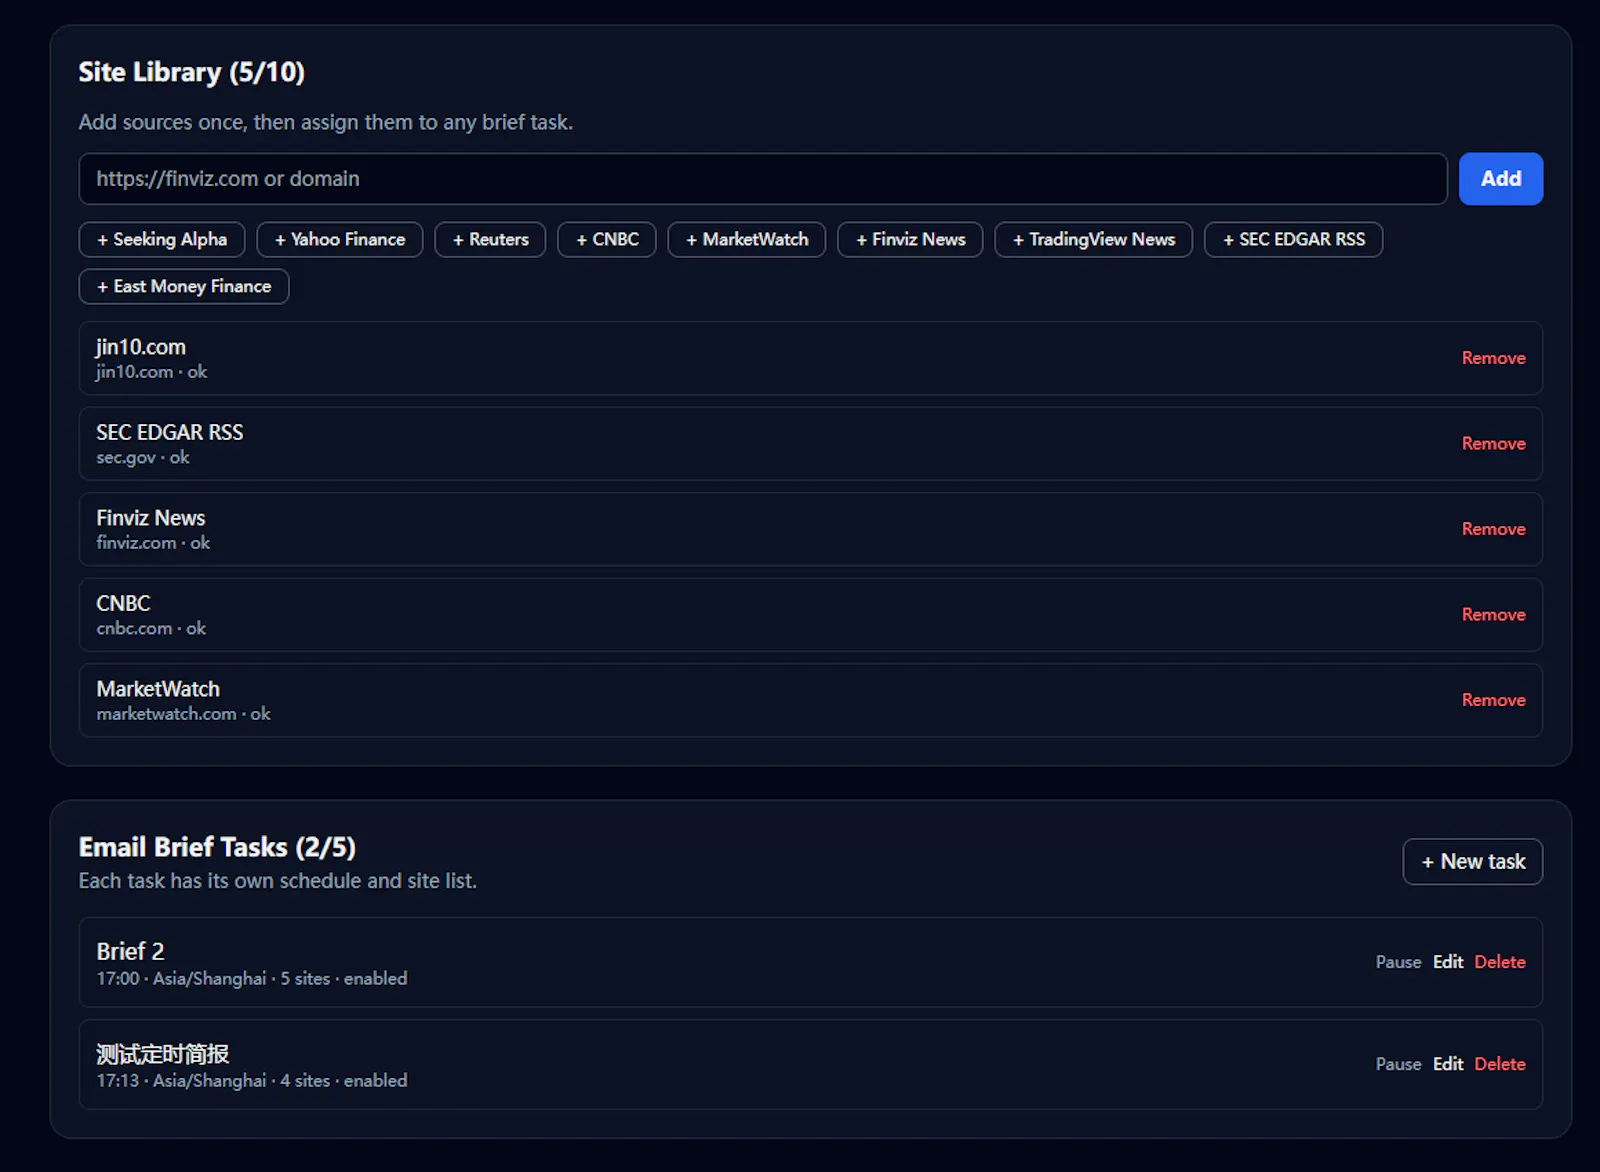Add MarketWatch quick source chip
Screen dimensions: 1600x1172
(x=747, y=239)
